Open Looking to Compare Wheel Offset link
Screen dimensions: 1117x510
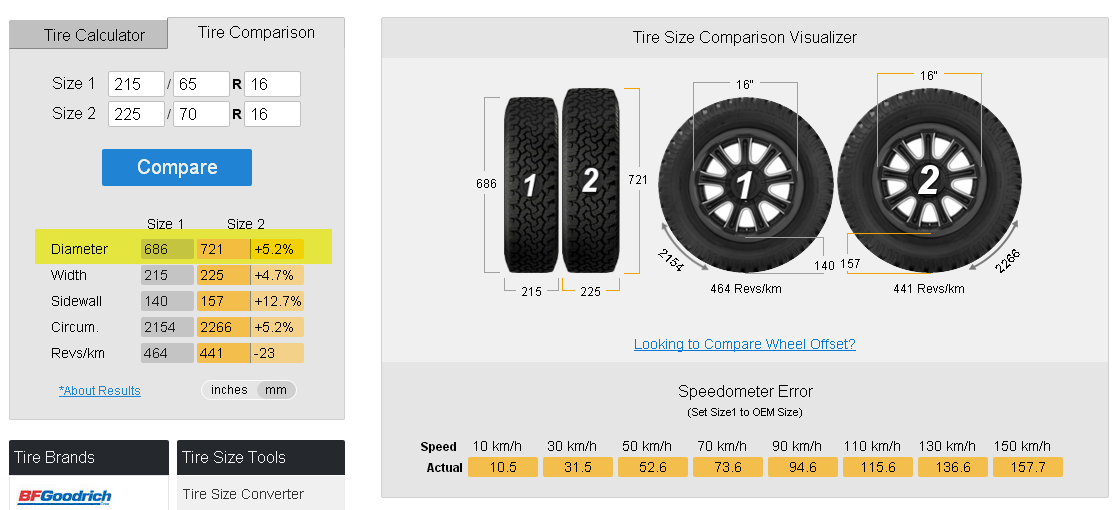[744, 344]
